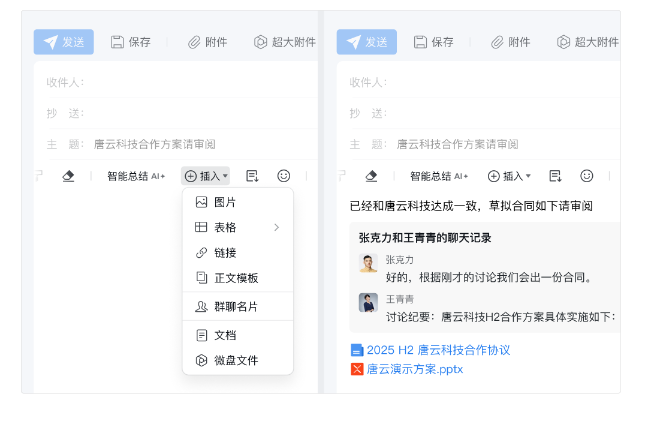
Task: Click 超大附件 icon in left compose window
Action: tap(260, 42)
